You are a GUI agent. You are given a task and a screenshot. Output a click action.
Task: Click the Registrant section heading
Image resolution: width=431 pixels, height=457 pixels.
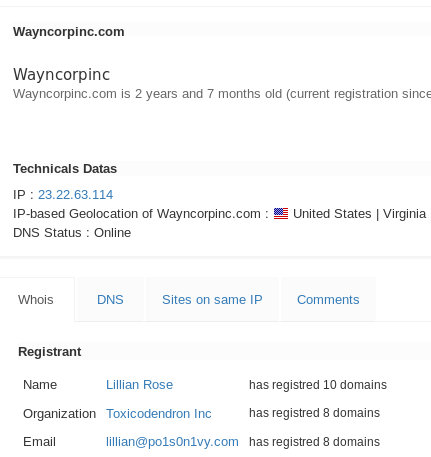(50, 352)
